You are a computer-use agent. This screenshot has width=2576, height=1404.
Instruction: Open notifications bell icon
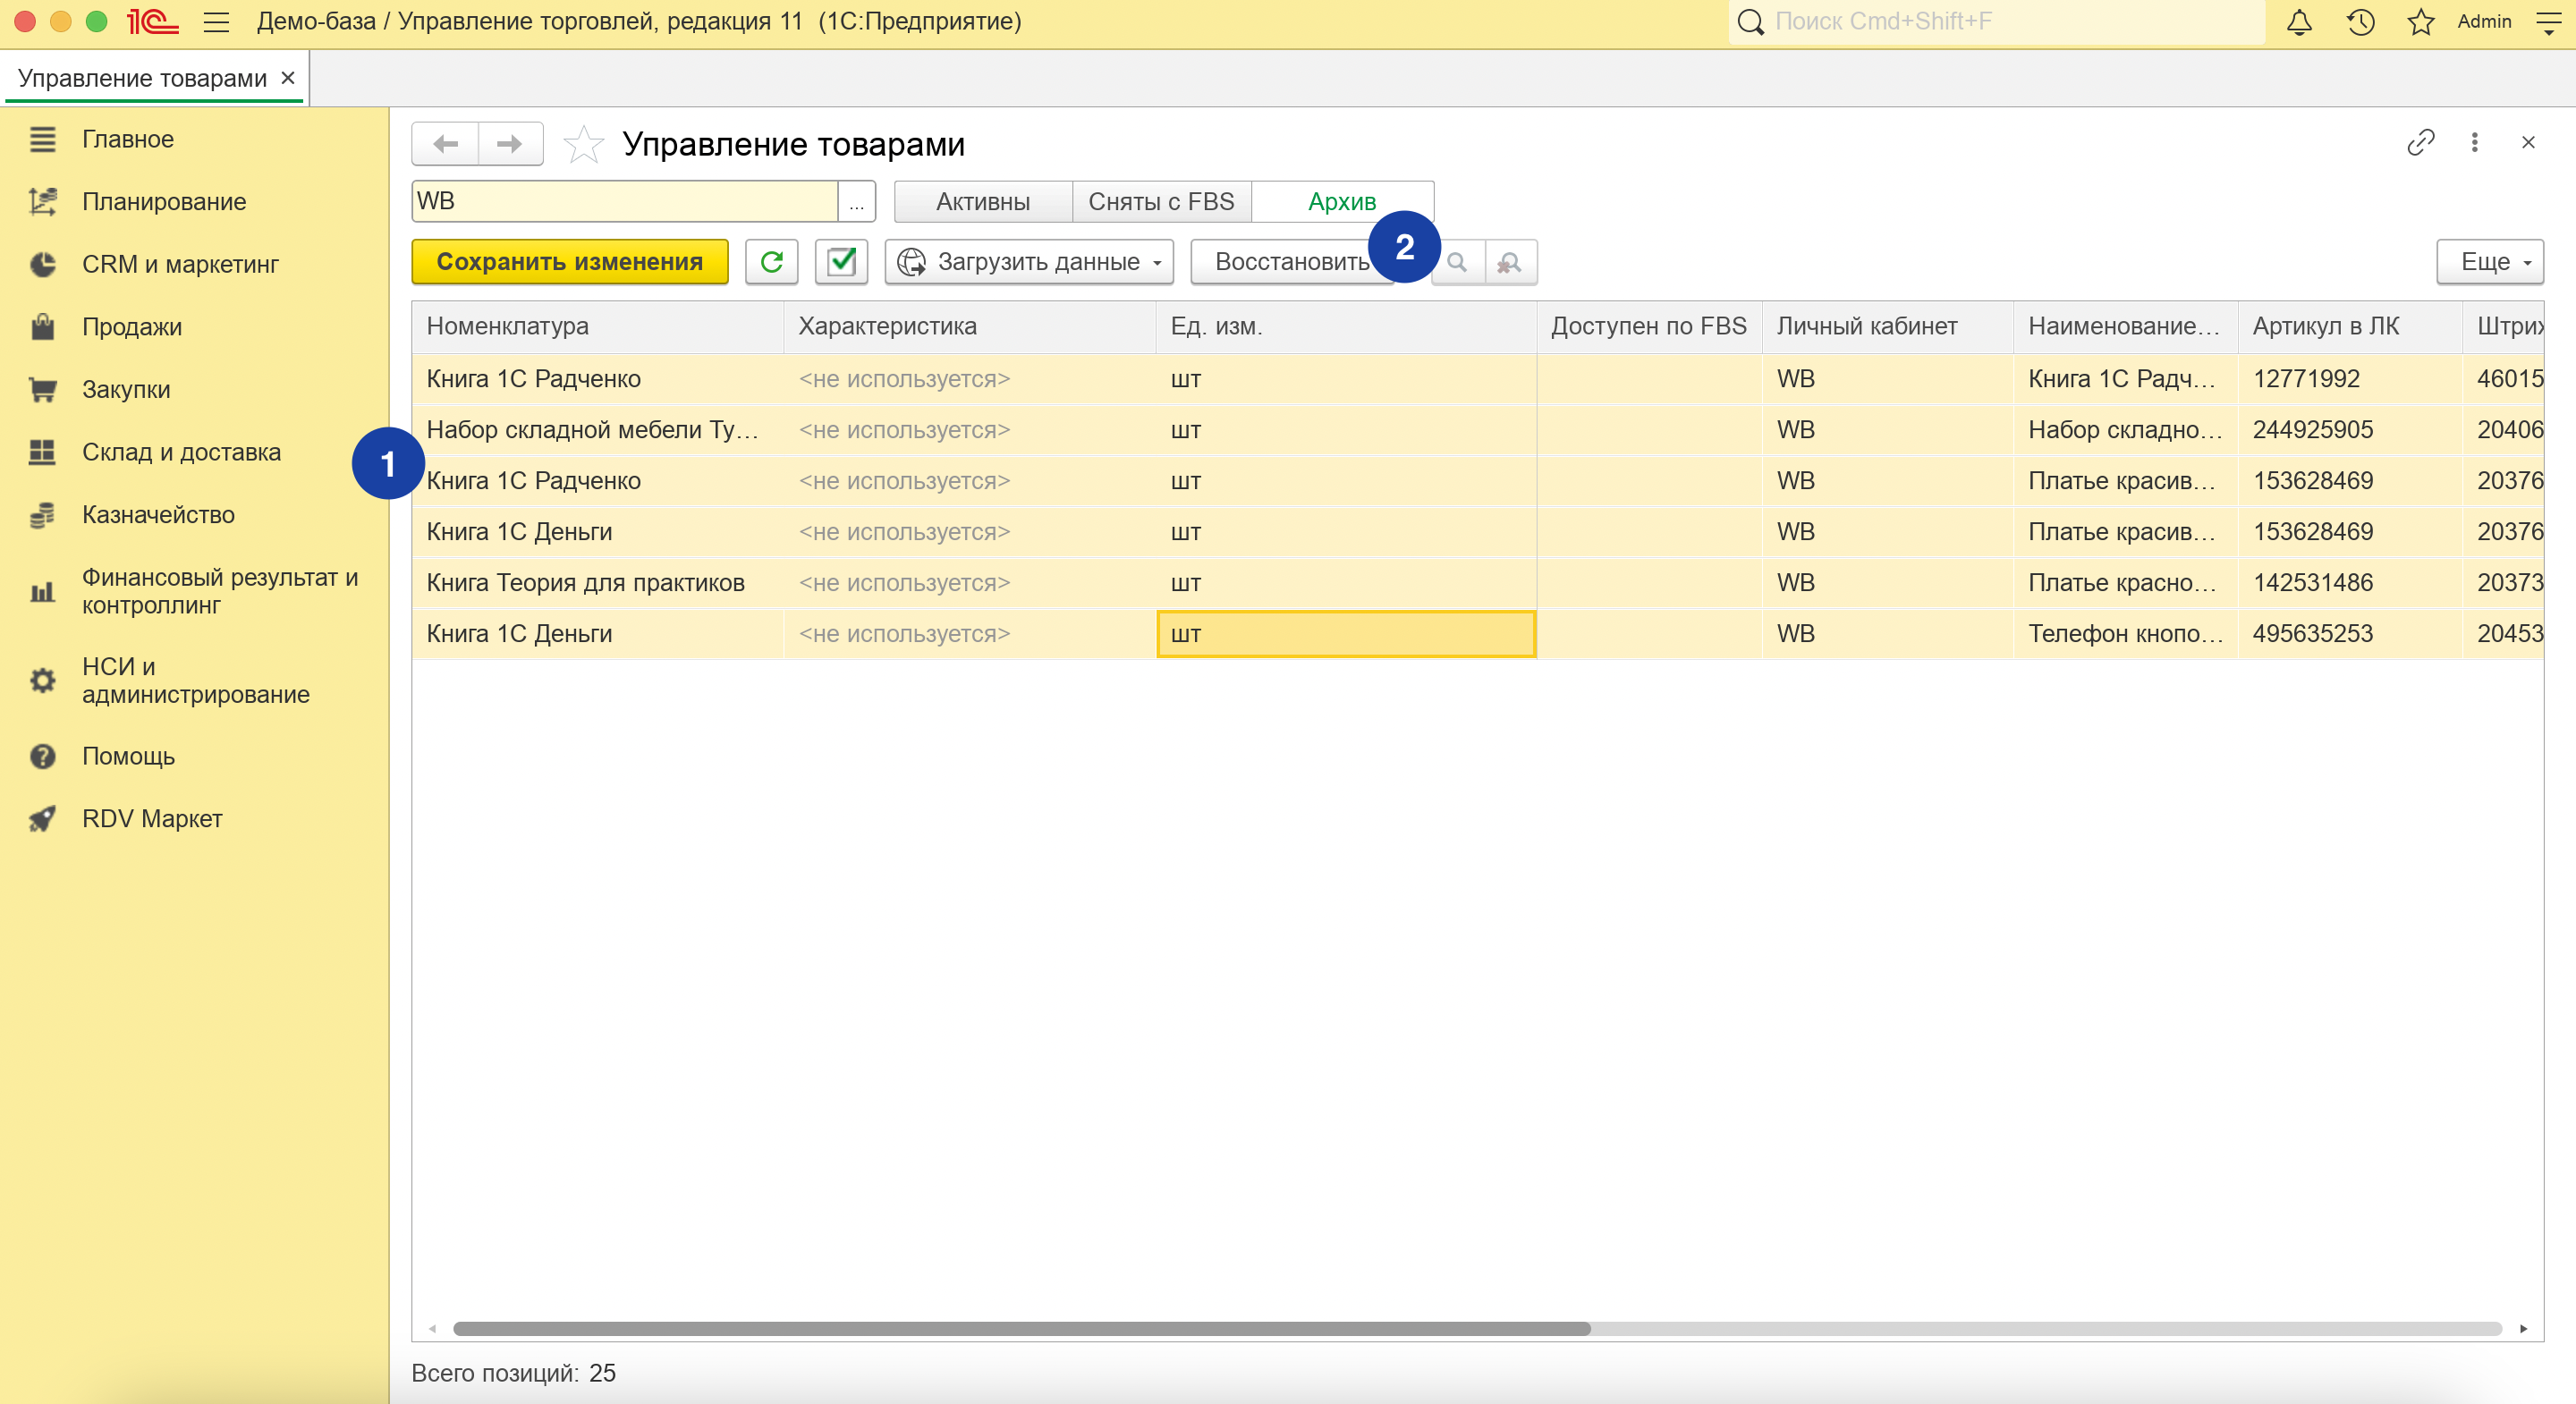click(2299, 22)
